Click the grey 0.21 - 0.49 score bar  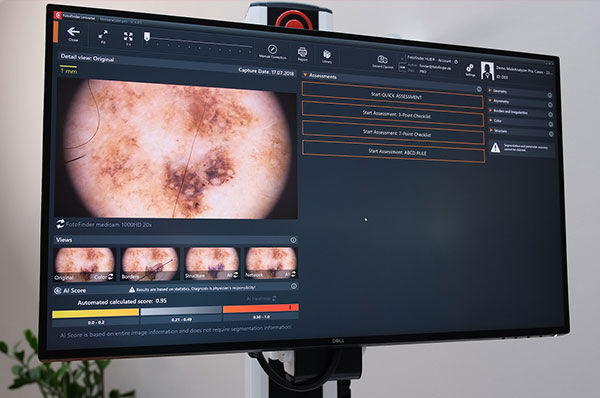click(181, 310)
